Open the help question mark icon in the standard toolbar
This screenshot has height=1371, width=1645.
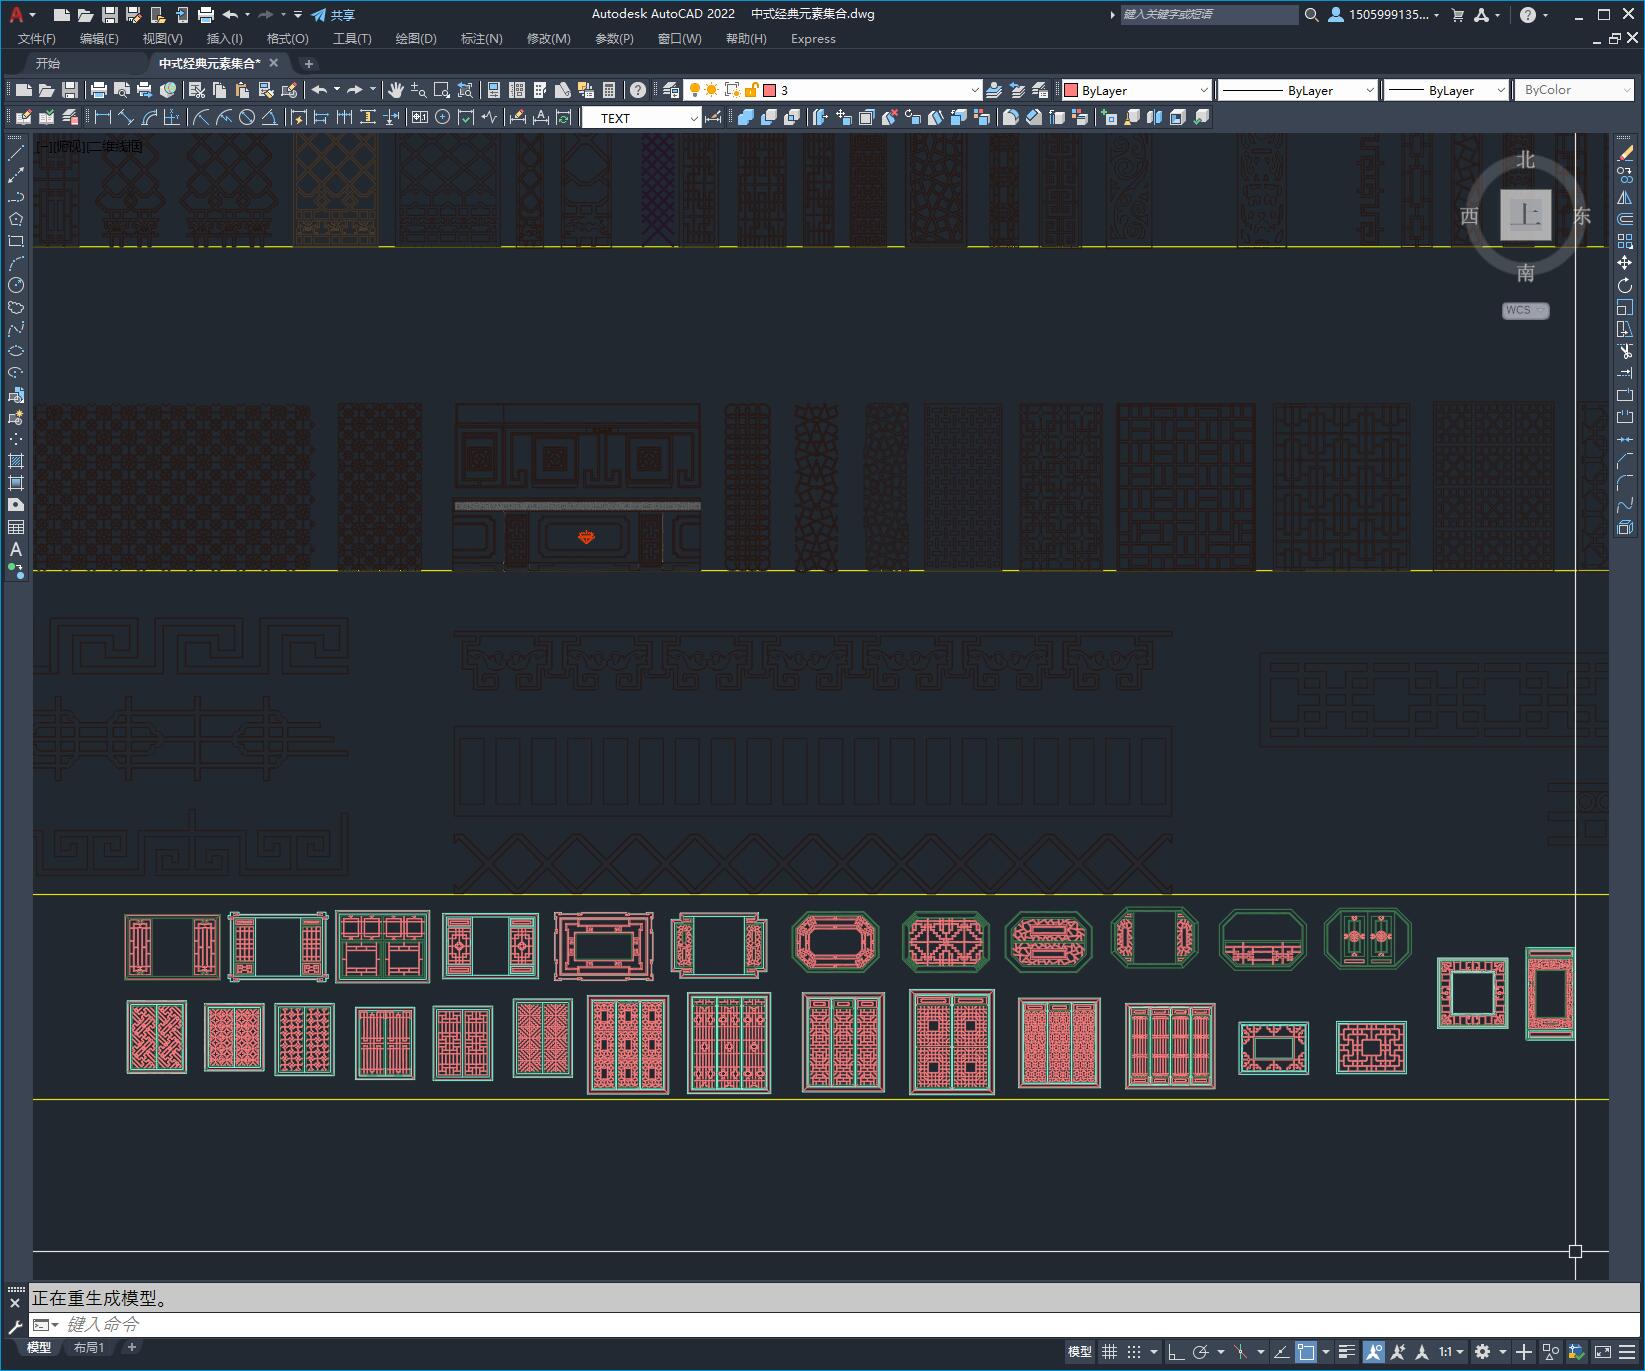(638, 90)
